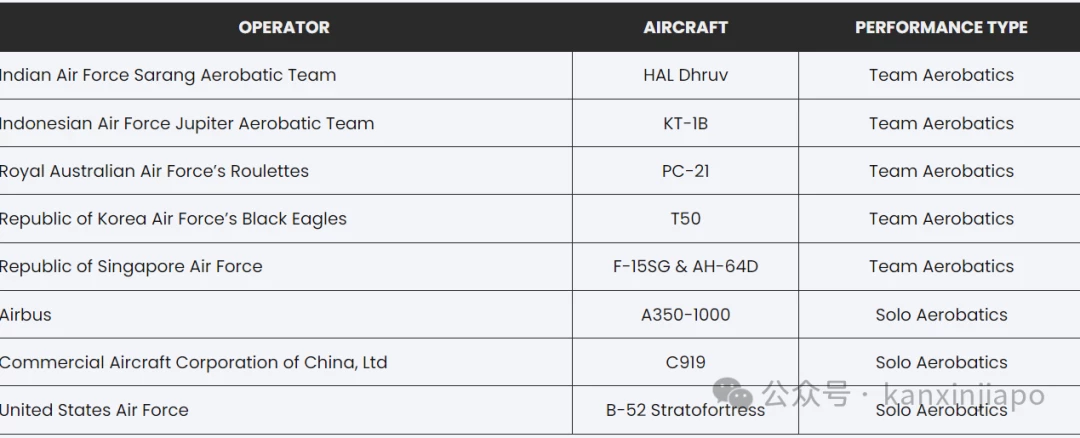Click the B-52 Stratofortress cell
This screenshot has width=1080, height=438.
685,410
